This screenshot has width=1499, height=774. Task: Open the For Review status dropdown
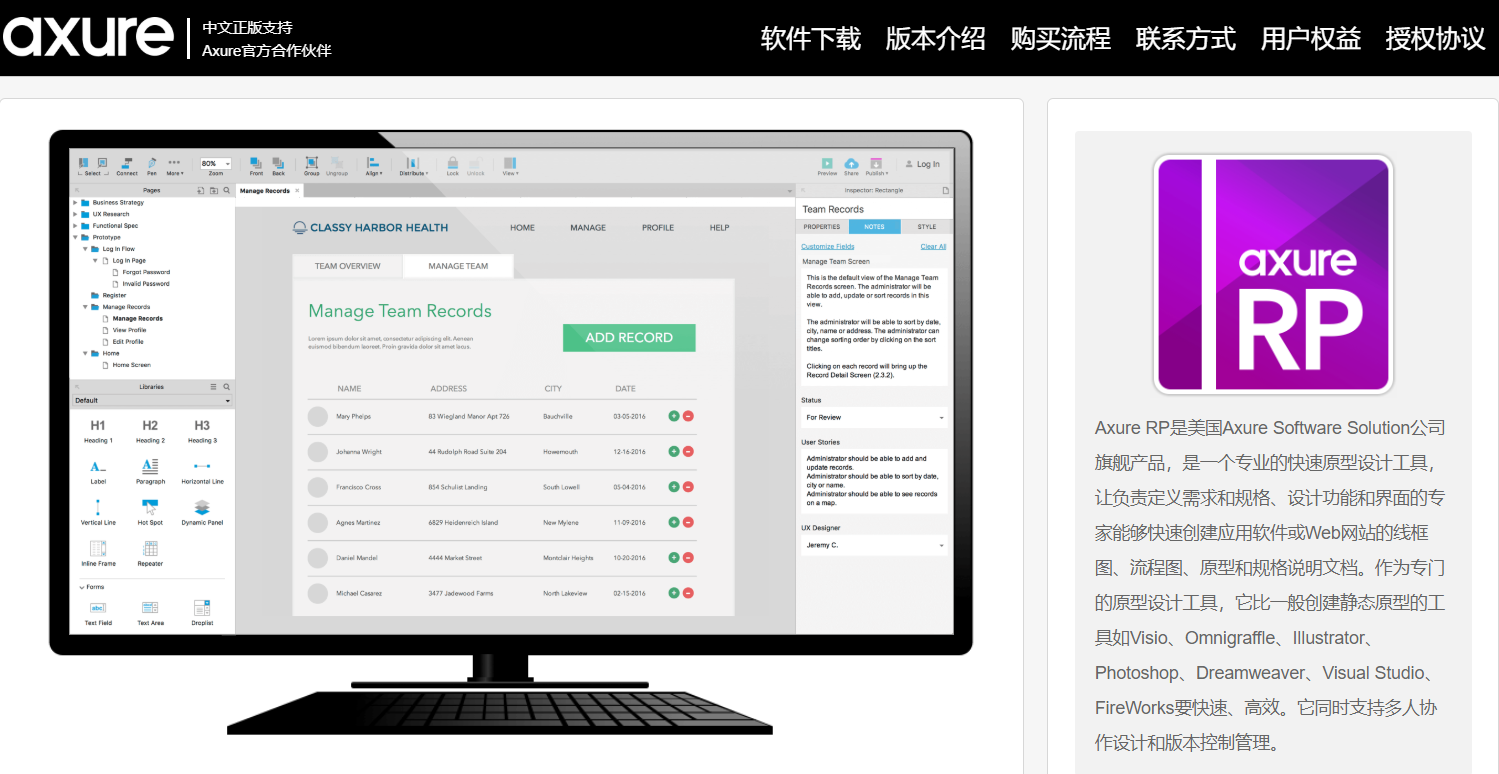coord(874,417)
